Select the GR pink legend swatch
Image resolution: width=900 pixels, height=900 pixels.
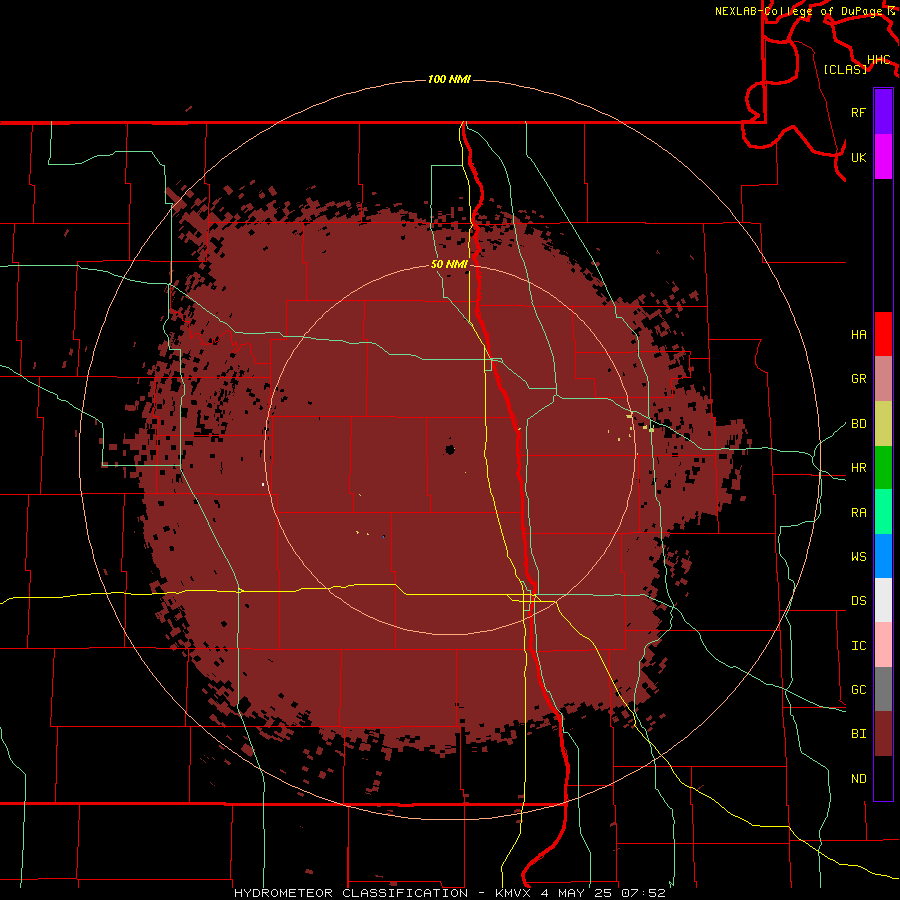[x=883, y=379]
